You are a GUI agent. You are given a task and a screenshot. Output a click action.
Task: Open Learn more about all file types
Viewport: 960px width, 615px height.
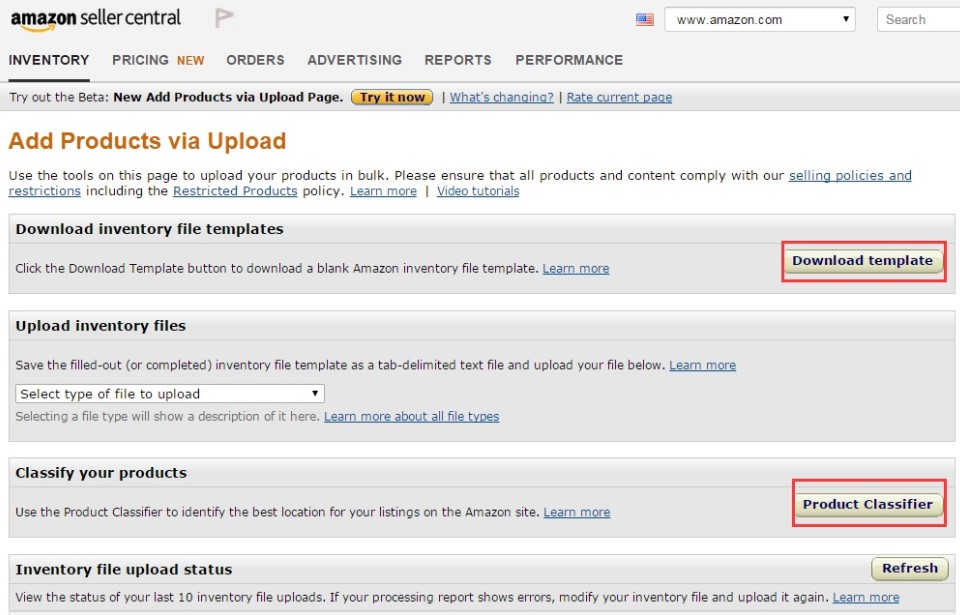pos(411,416)
